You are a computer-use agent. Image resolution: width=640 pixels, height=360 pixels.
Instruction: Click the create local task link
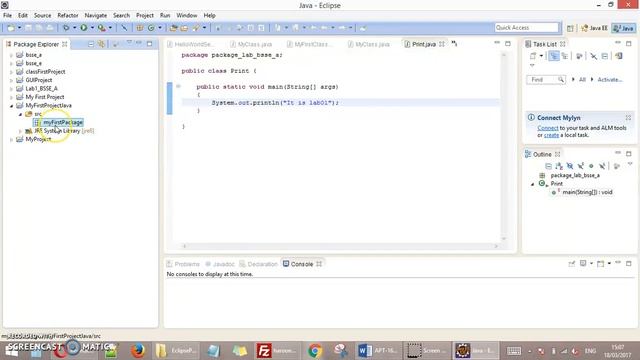click(551, 135)
